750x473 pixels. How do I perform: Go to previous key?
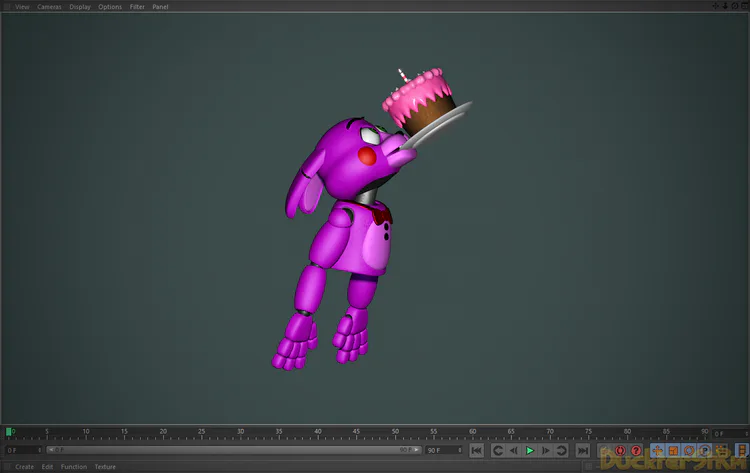pyautogui.click(x=498, y=451)
